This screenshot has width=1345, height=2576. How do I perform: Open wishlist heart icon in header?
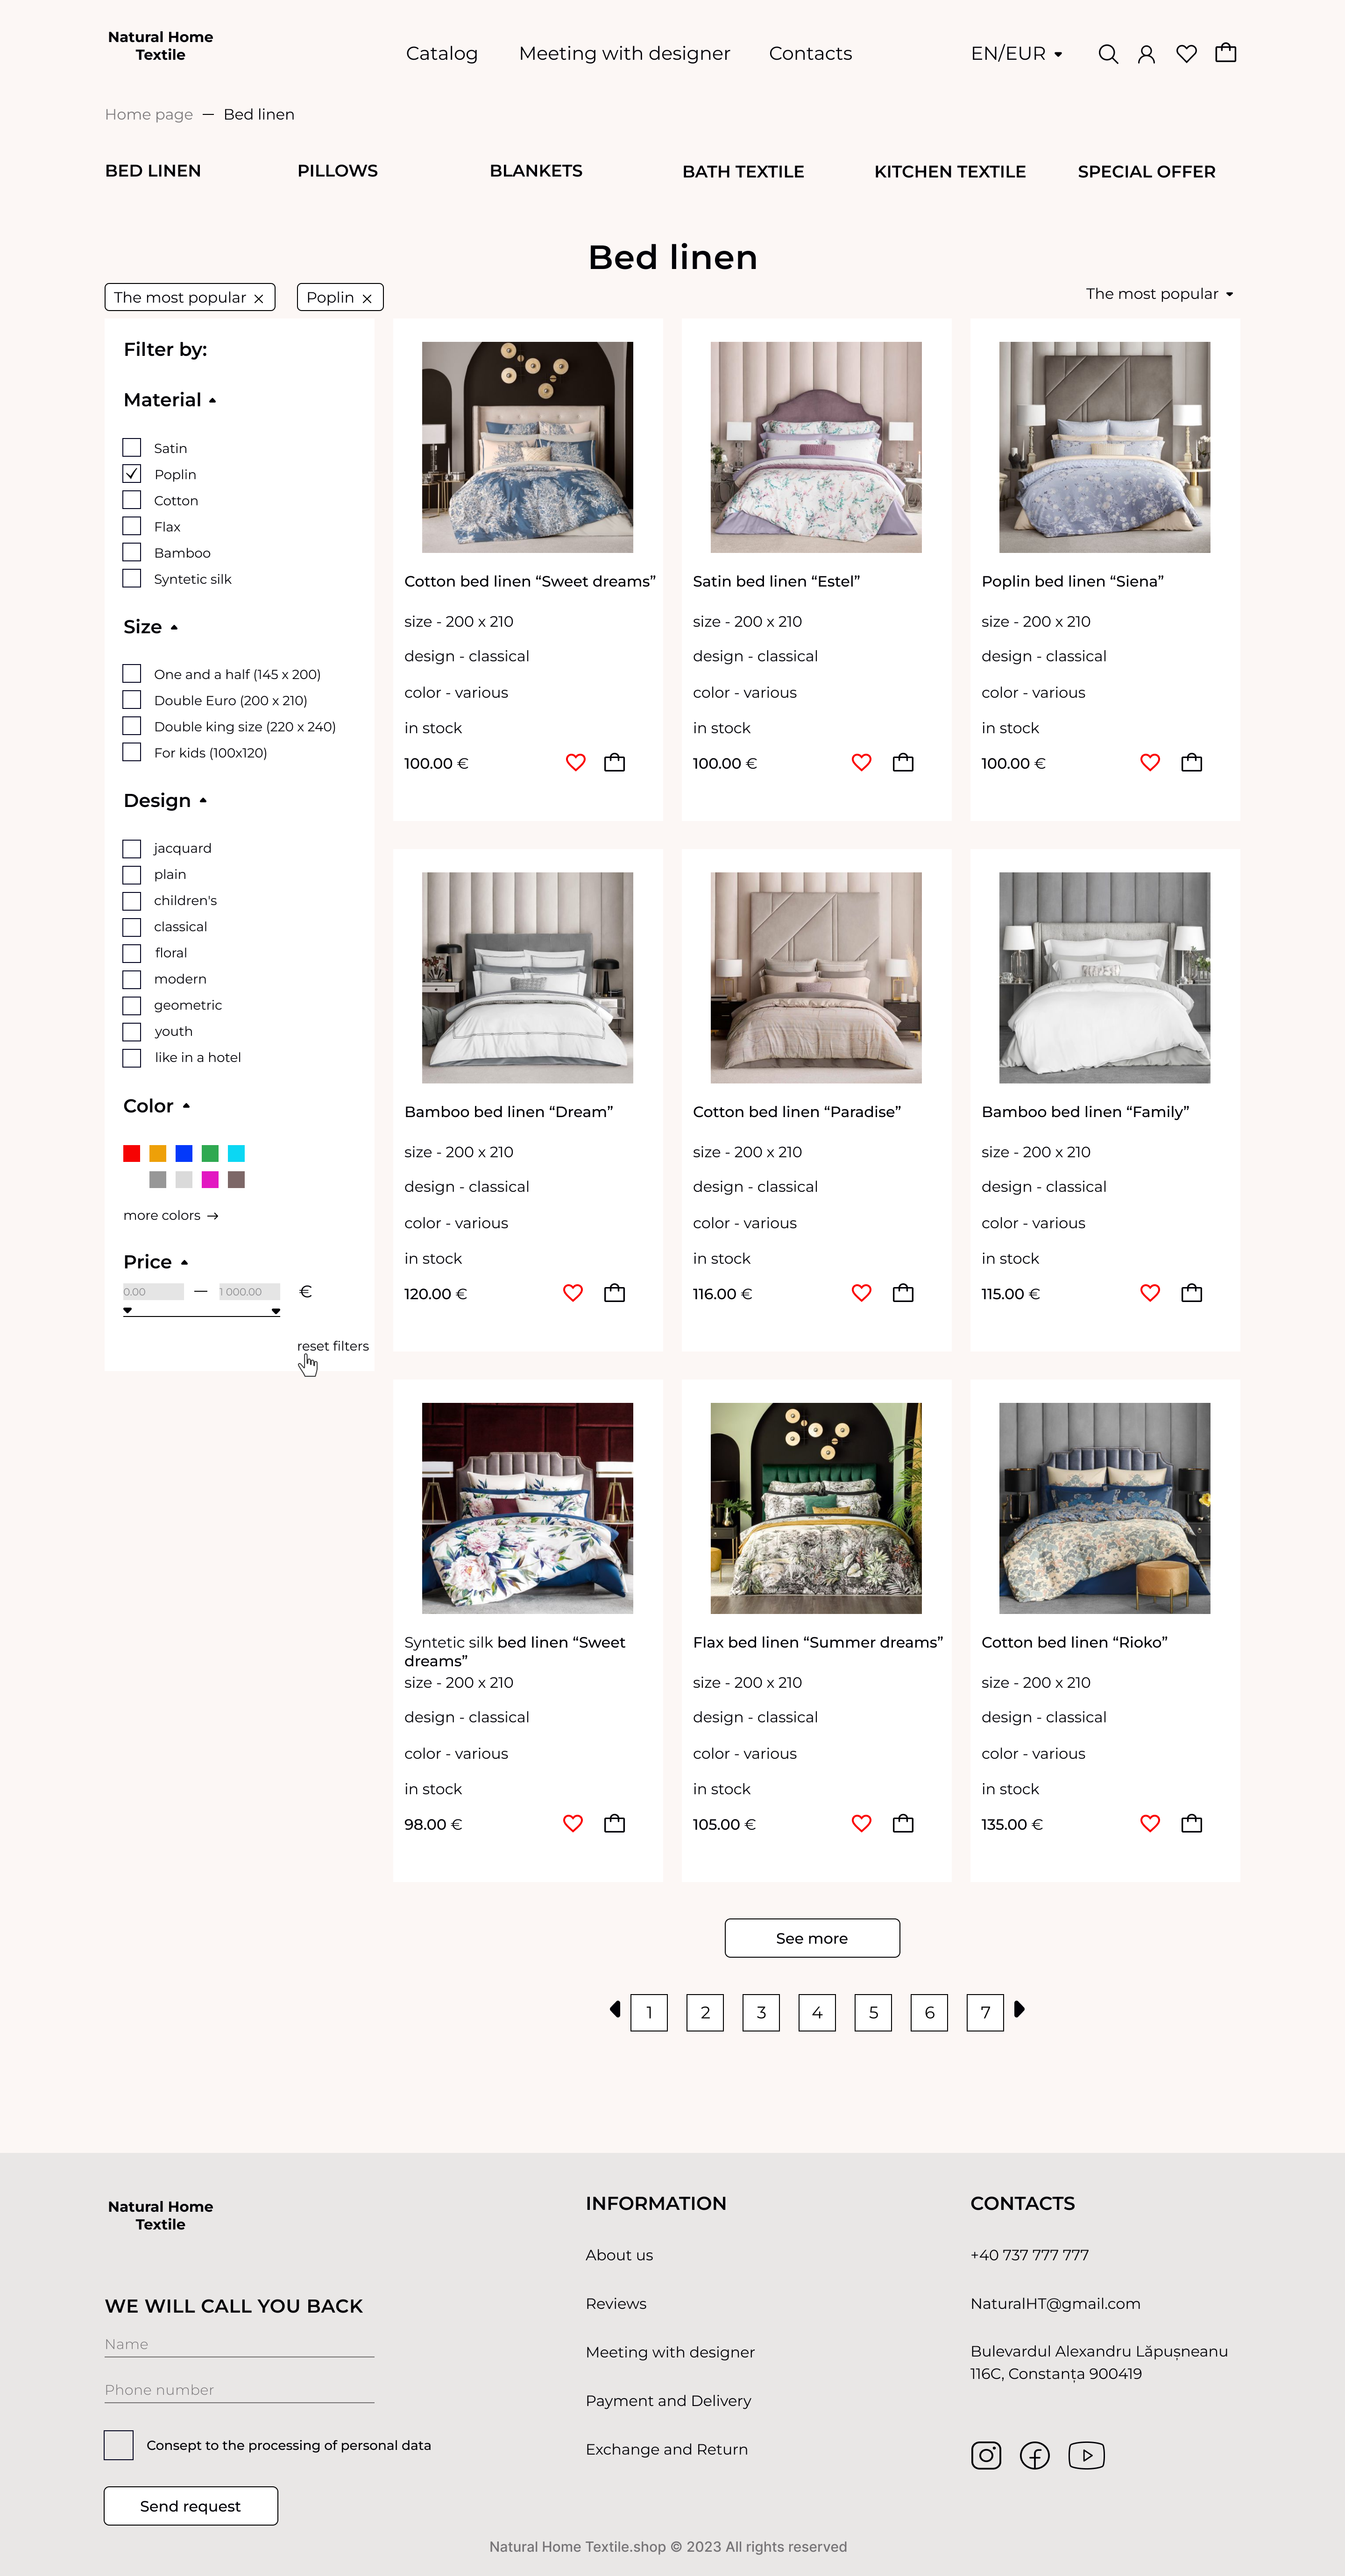(1186, 54)
